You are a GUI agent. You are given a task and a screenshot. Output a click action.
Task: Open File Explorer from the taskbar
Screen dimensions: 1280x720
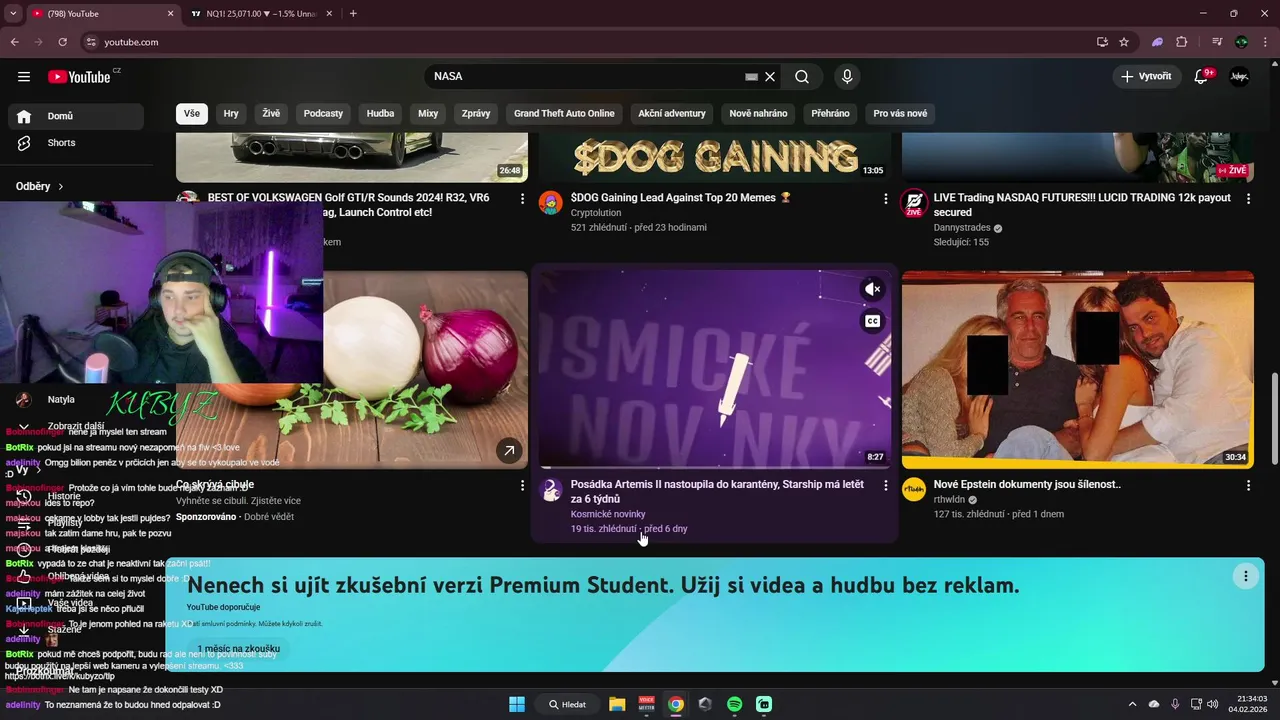(617, 704)
